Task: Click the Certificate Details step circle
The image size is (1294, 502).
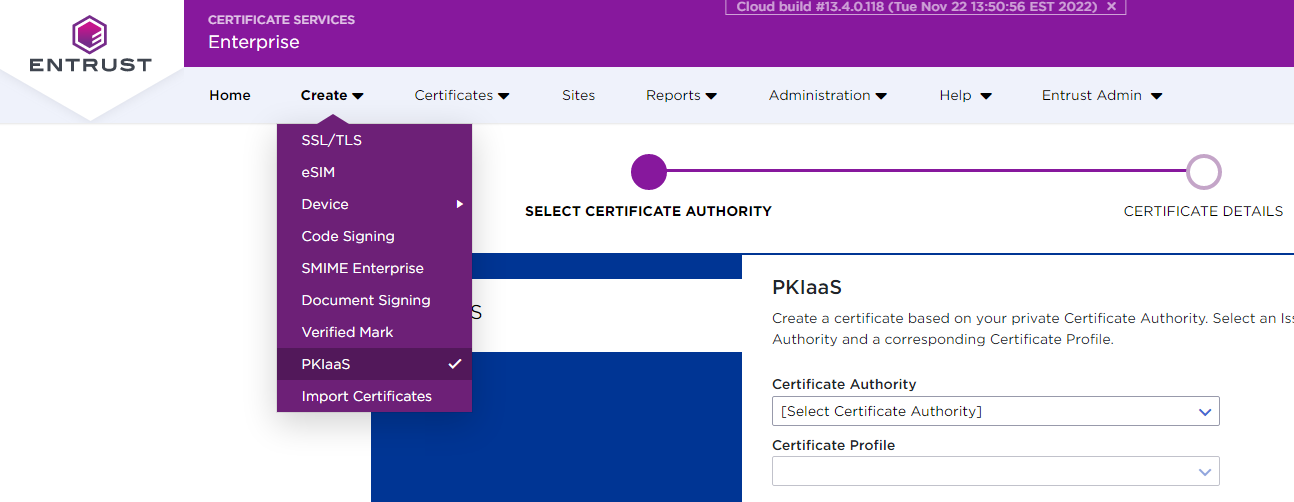Action: coord(1203,172)
